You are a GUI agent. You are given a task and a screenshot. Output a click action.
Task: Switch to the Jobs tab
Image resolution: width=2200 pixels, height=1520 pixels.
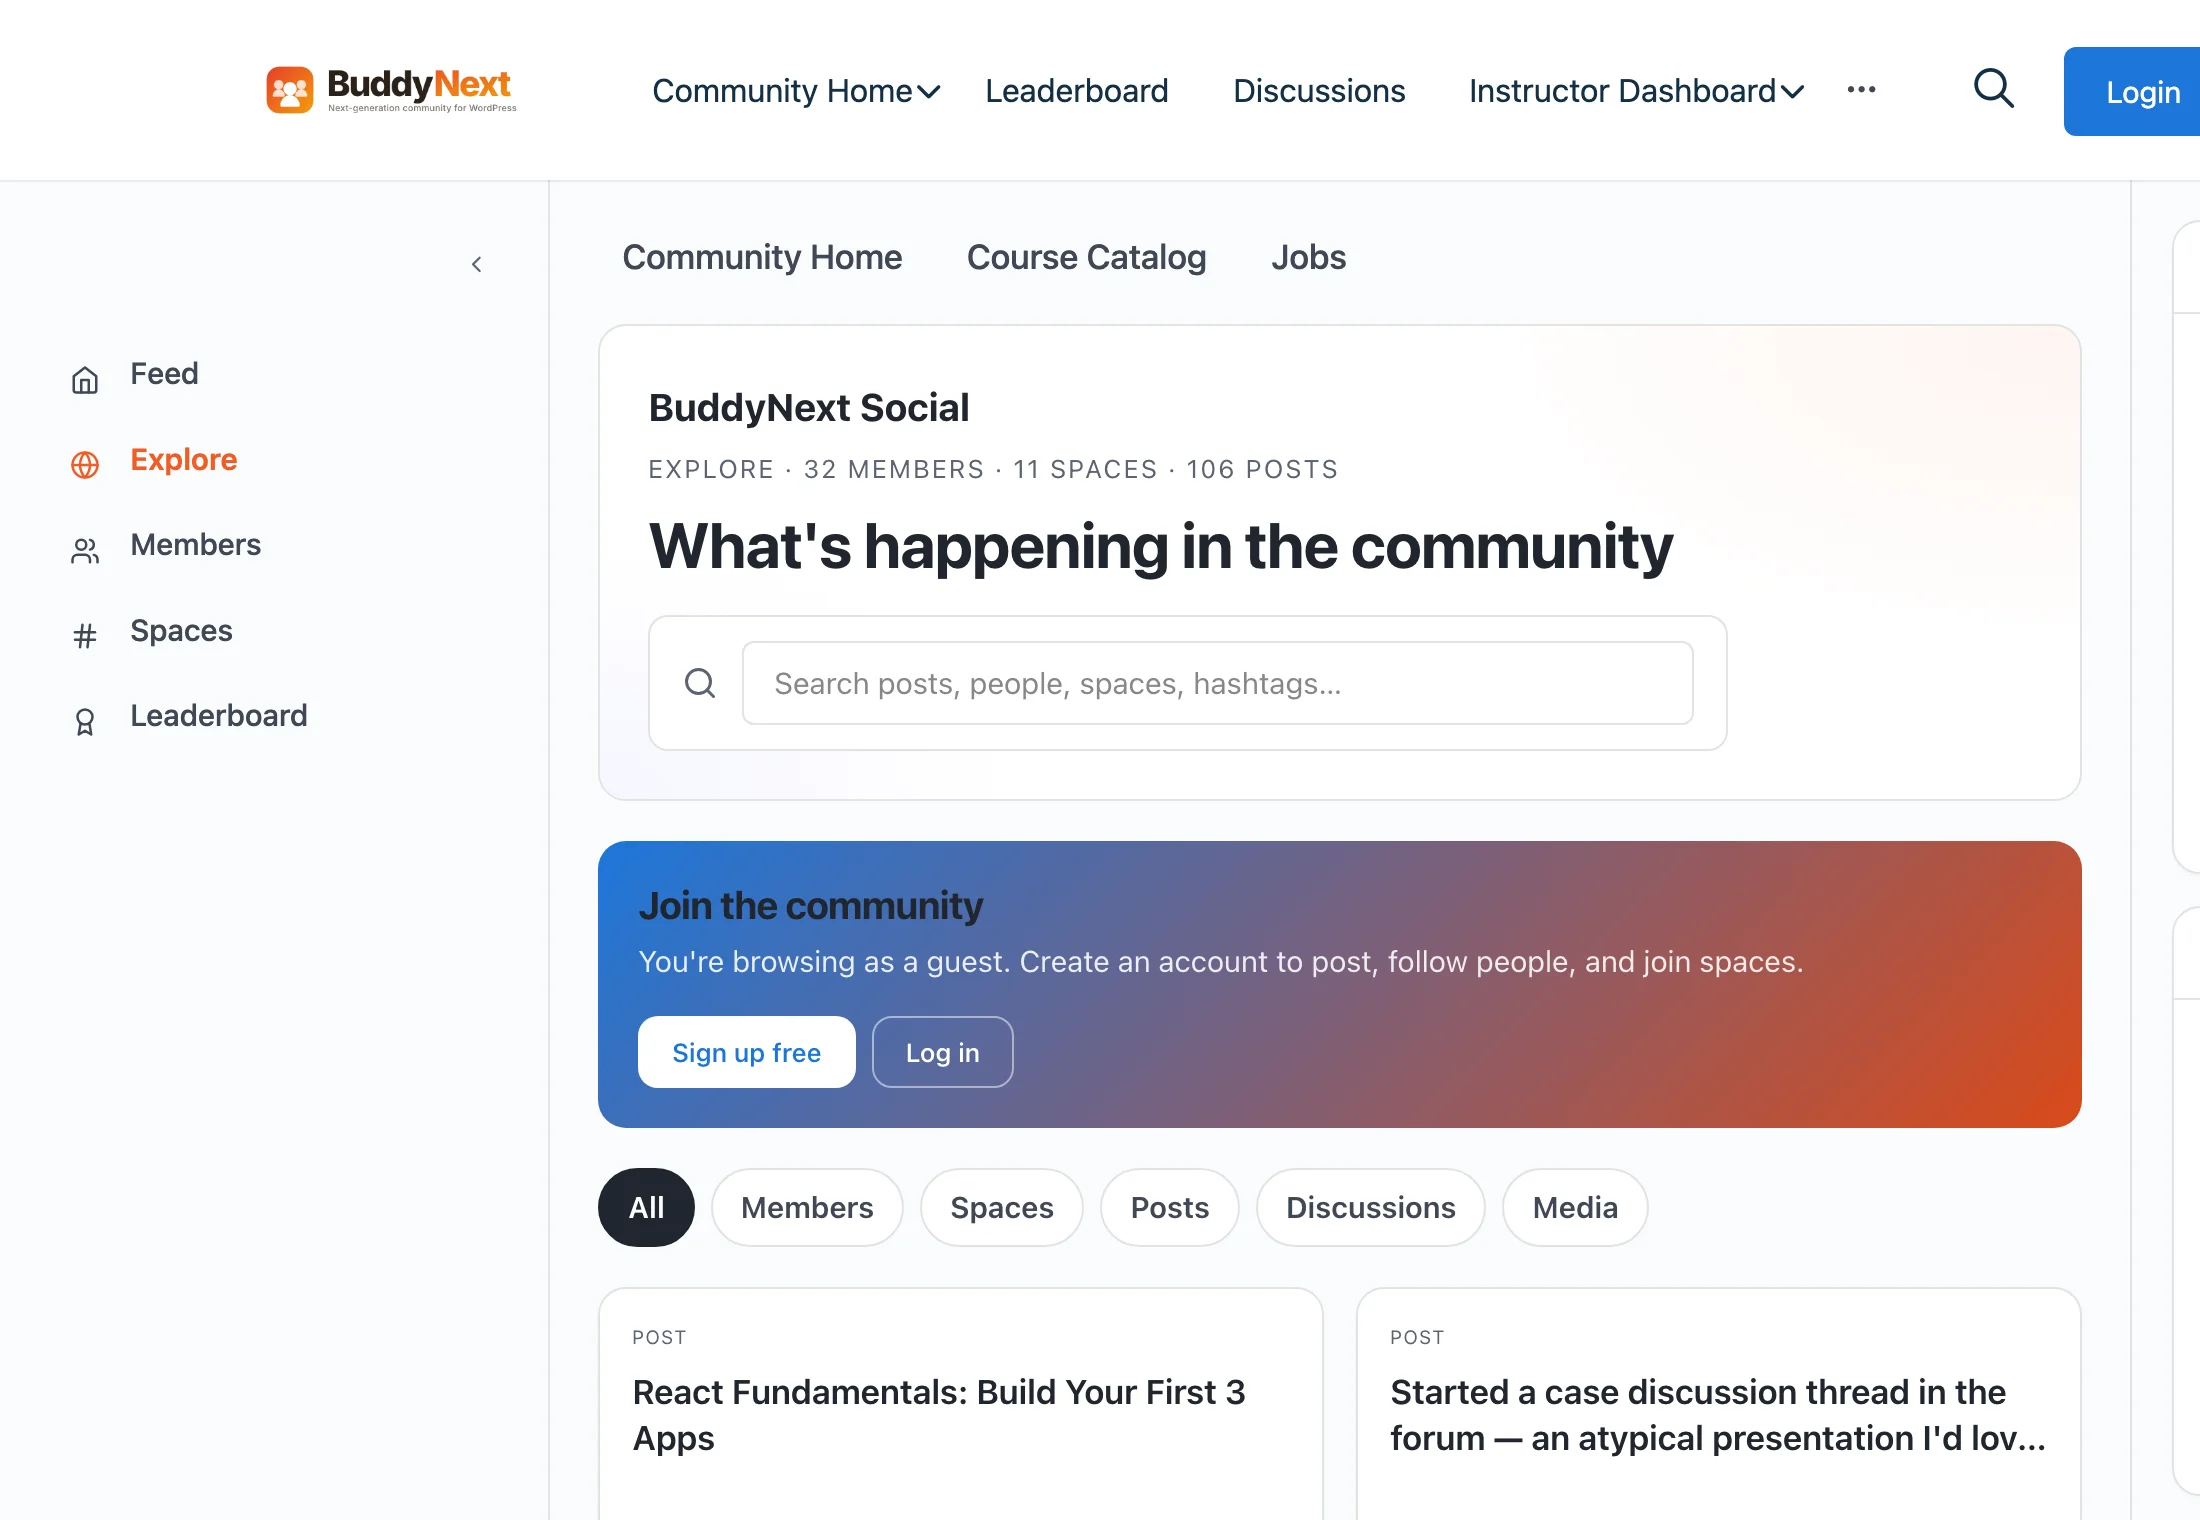[1309, 257]
